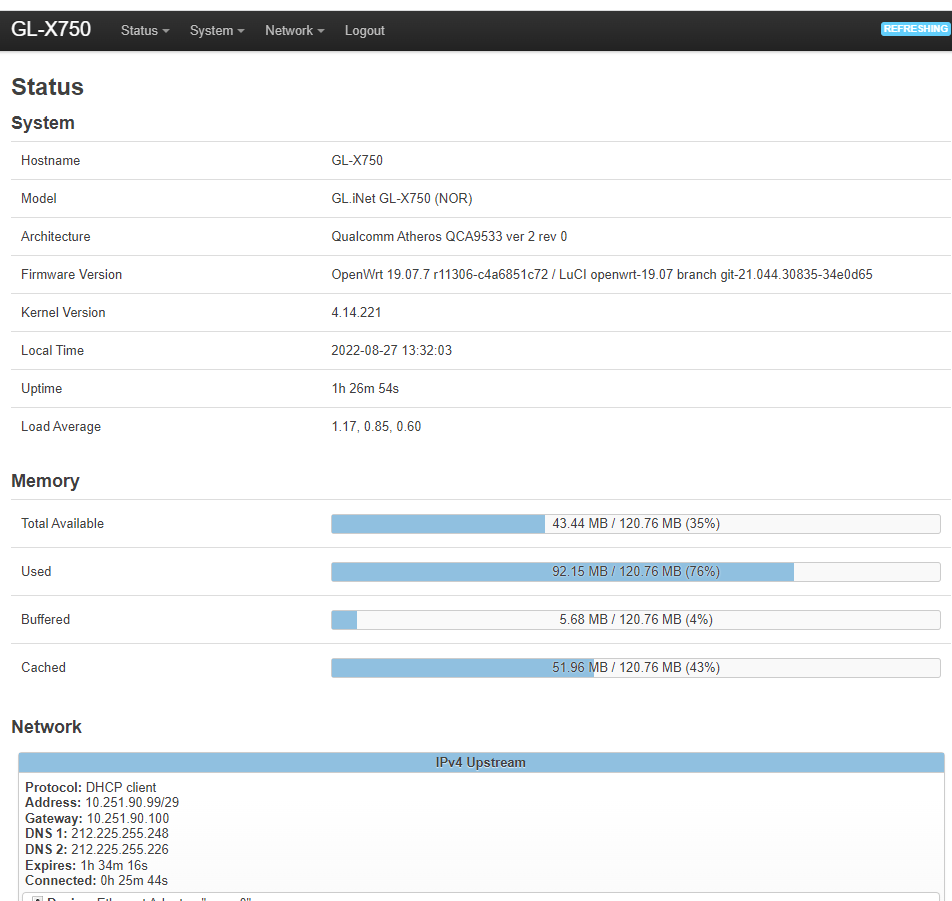Click the Cached memory progress bar
Image resolution: width=952 pixels, height=901 pixels.
pos(635,667)
